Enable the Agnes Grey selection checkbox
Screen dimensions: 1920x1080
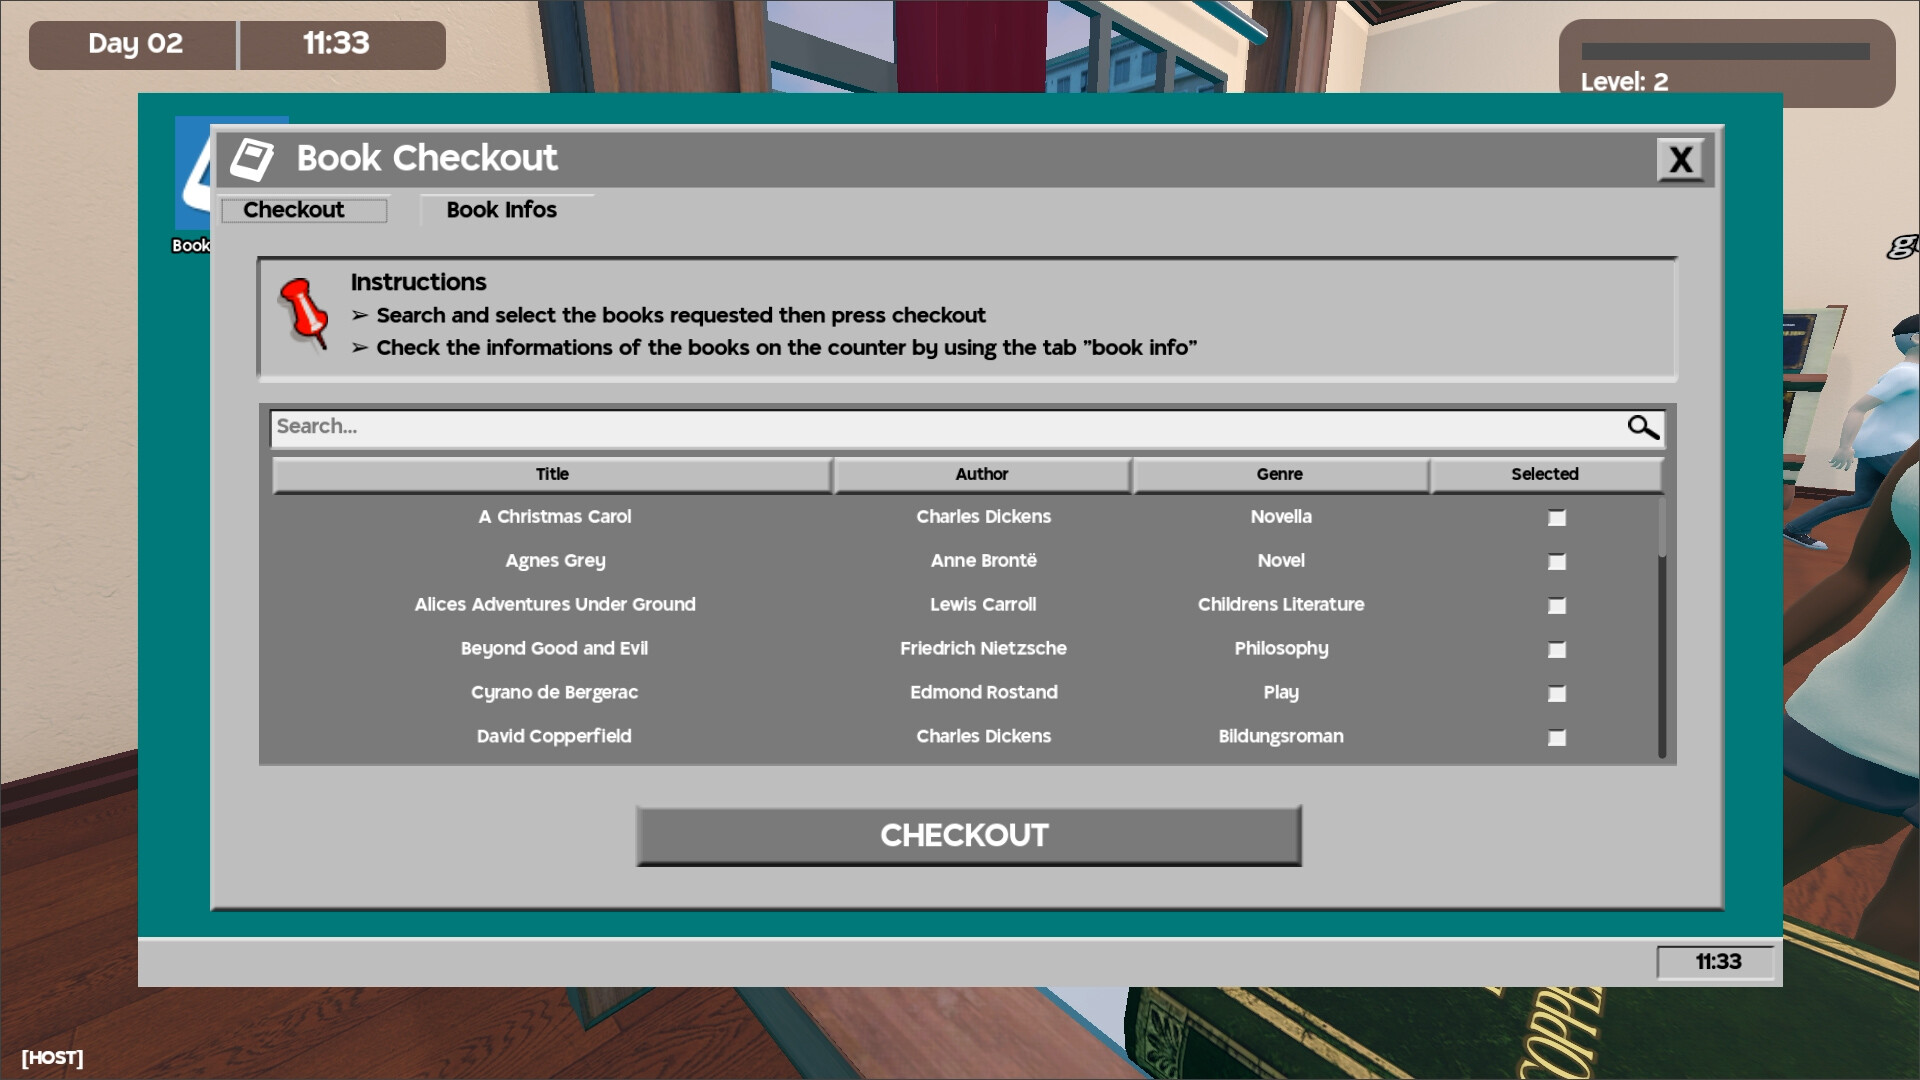tap(1557, 560)
